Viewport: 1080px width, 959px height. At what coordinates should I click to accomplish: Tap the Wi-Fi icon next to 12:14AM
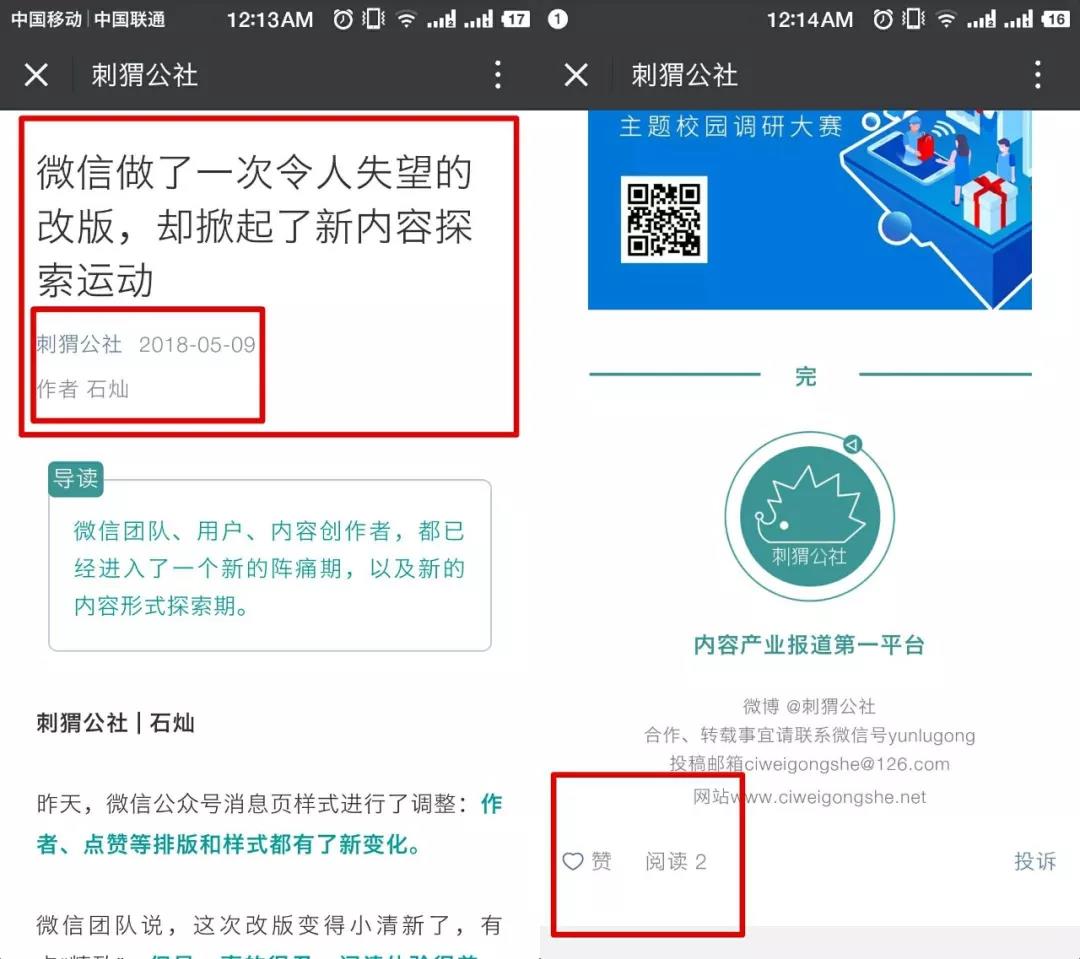[945, 20]
